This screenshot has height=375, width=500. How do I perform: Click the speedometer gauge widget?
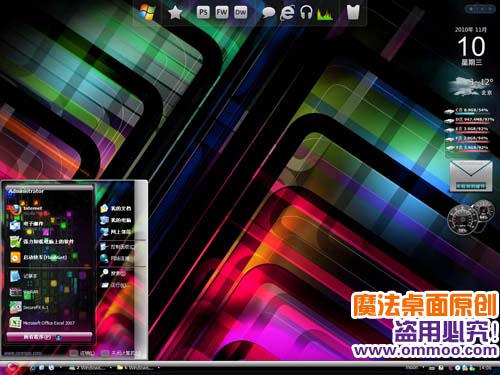click(471, 217)
